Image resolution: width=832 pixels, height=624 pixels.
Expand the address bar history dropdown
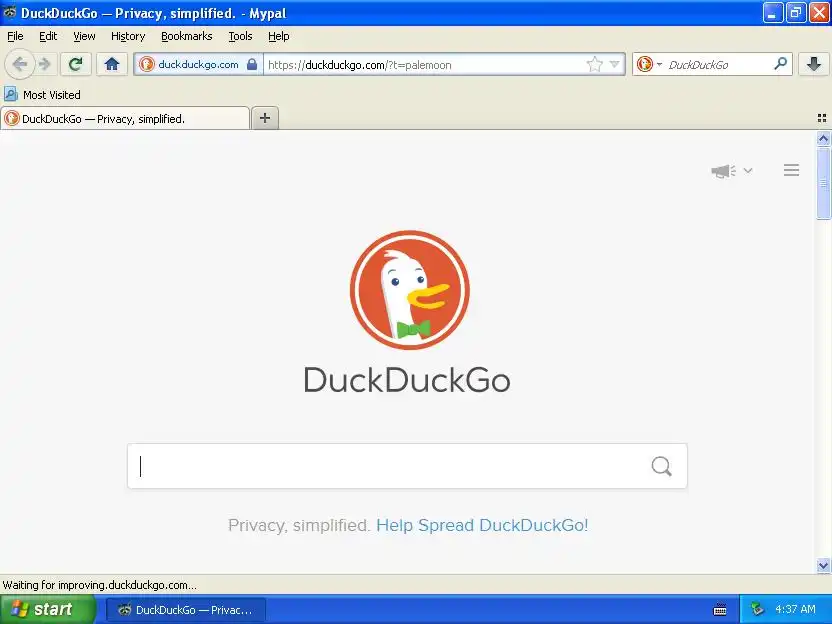point(614,64)
